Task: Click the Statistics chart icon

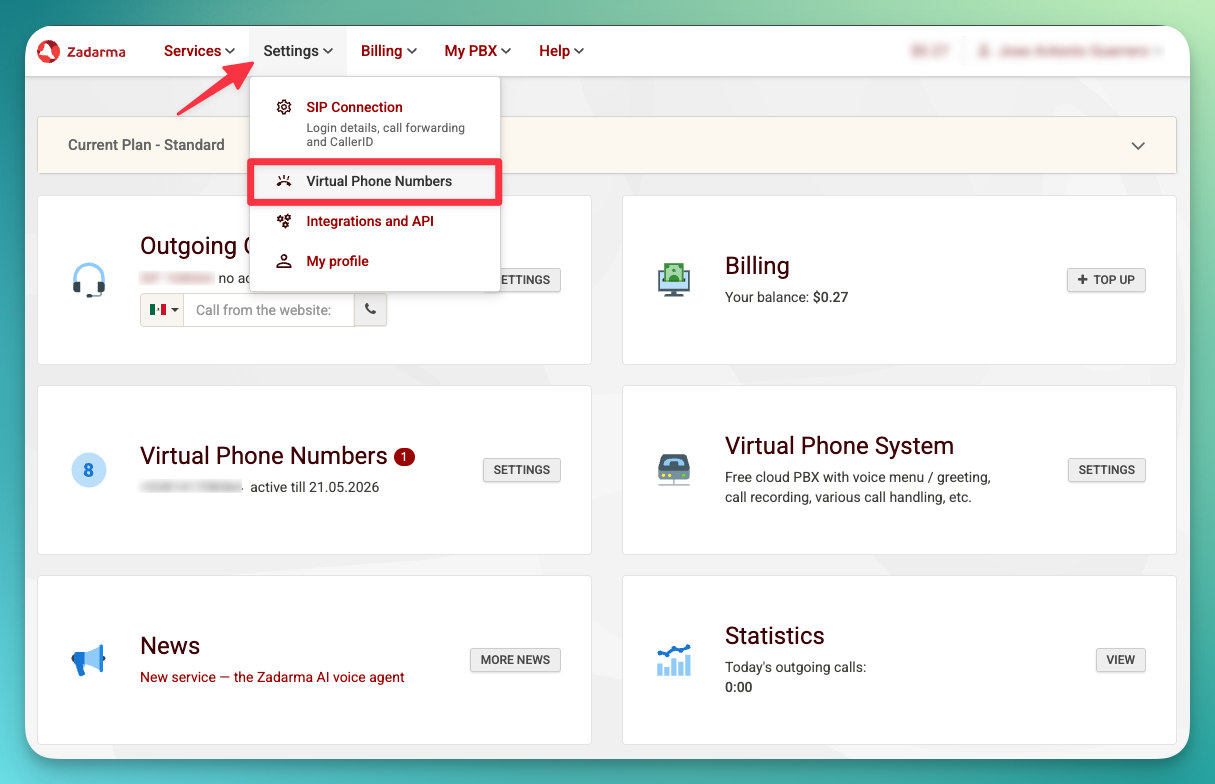Action: click(x=674, y=660)
